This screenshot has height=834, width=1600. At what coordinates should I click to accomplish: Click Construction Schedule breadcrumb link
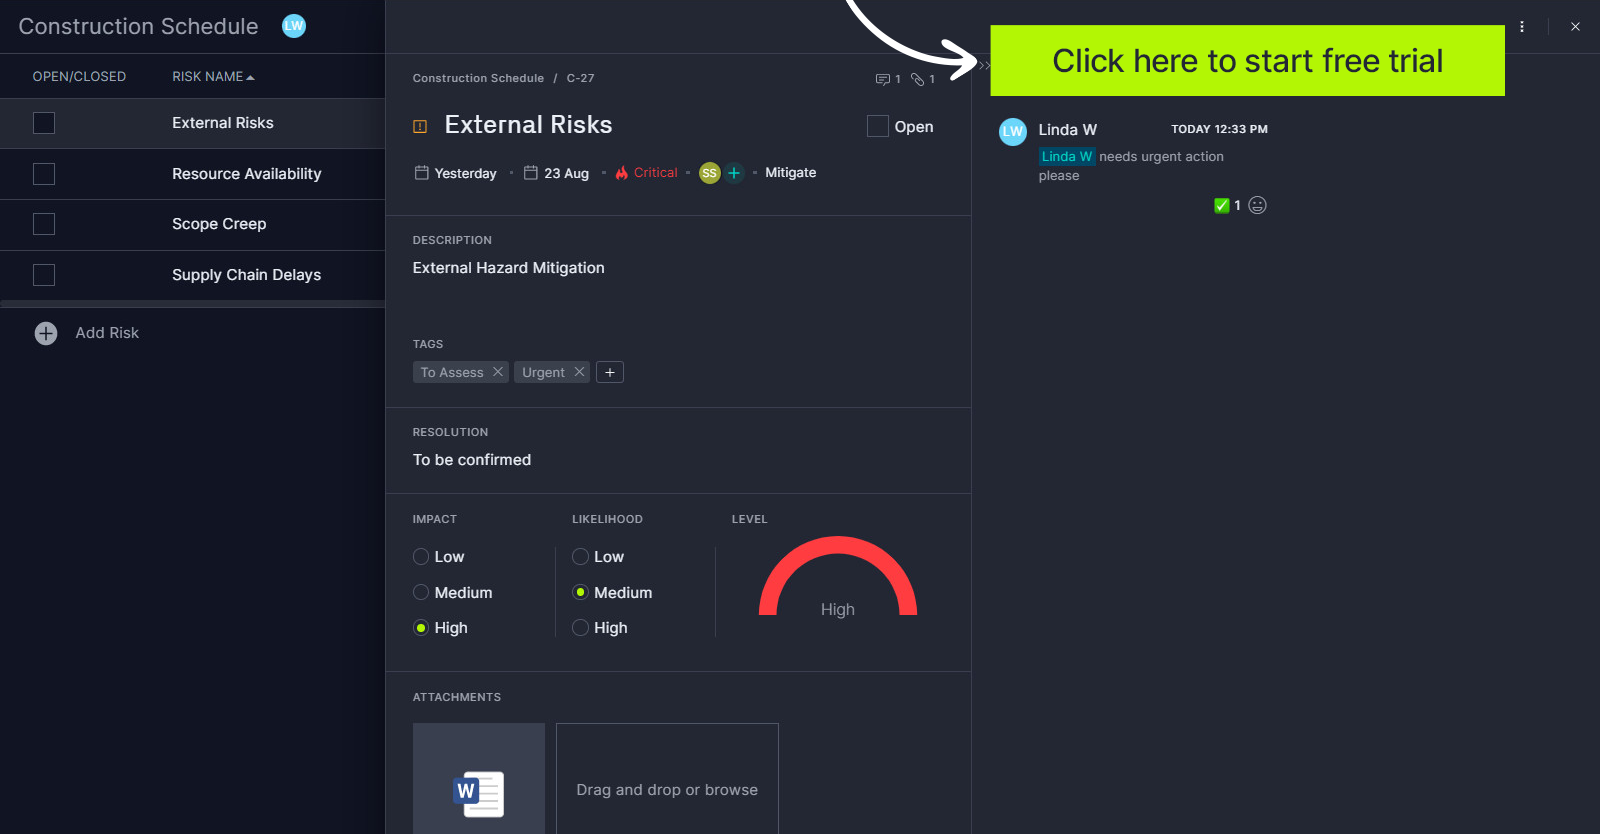pos(478,78)
